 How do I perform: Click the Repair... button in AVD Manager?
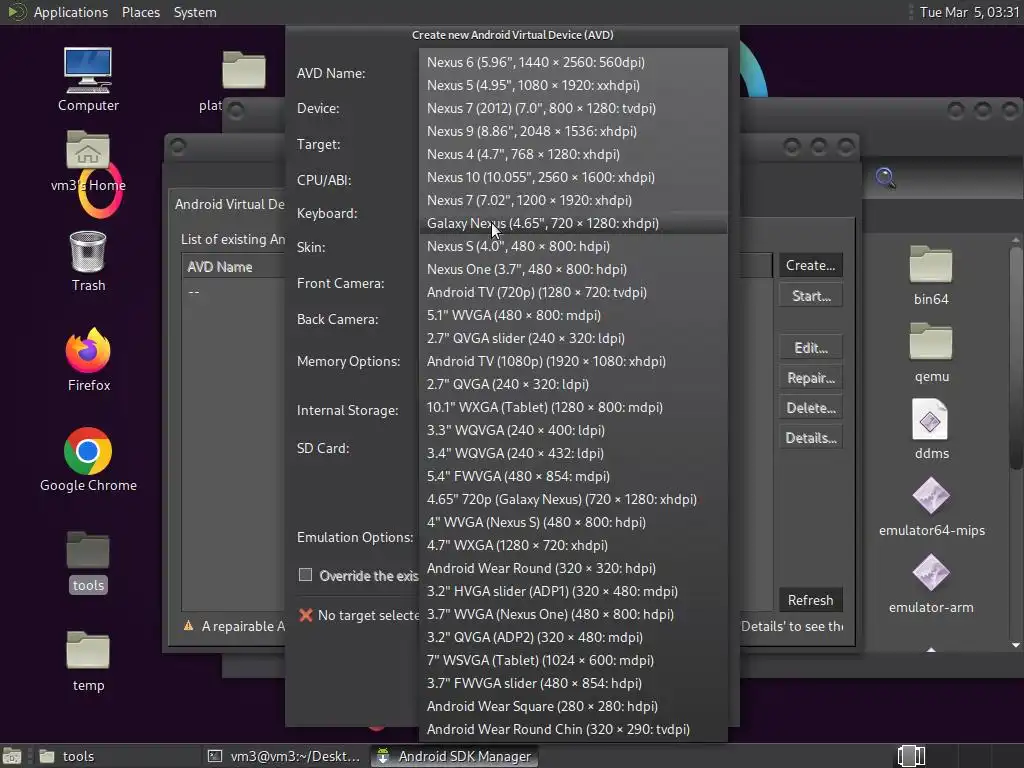[x=810, y=377]
